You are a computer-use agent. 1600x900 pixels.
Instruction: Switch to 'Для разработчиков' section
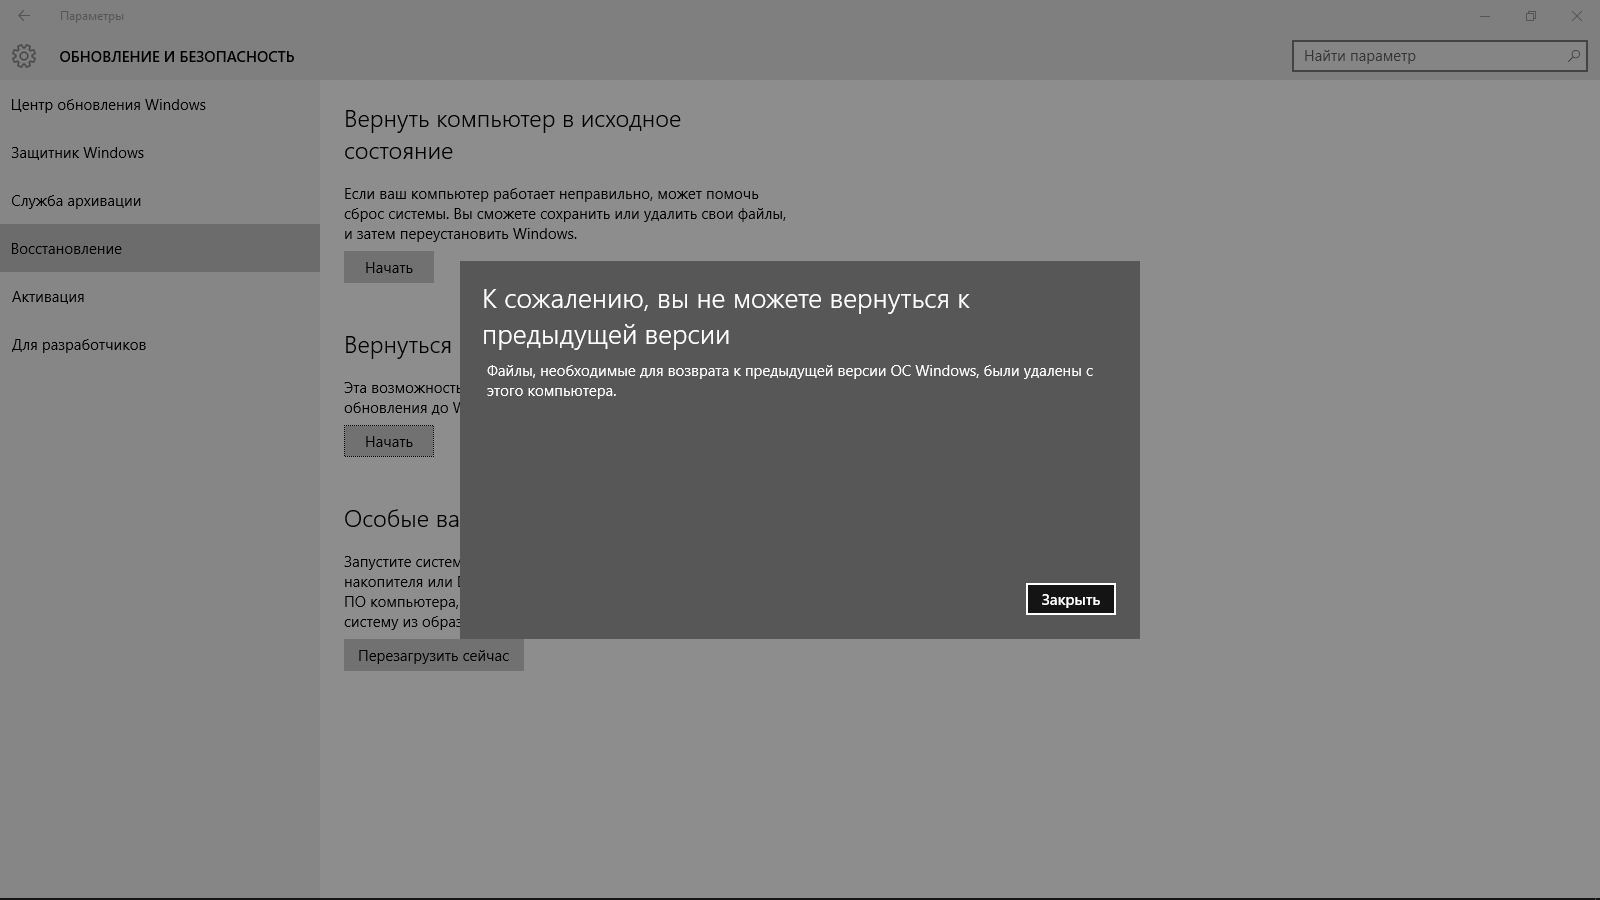coord(79,345)
